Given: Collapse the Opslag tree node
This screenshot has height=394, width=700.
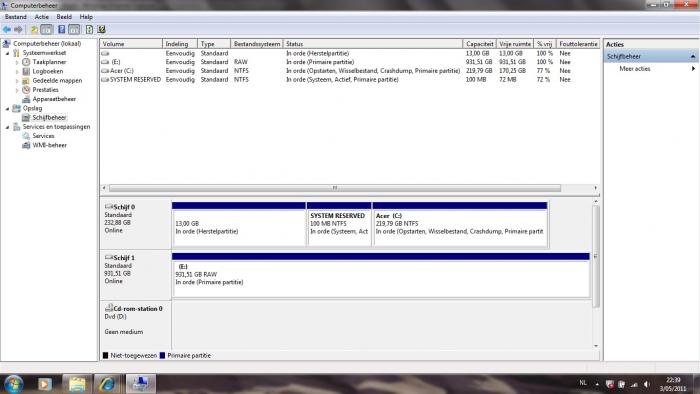Looking at the screenshot, I should [x=7, y=108].
